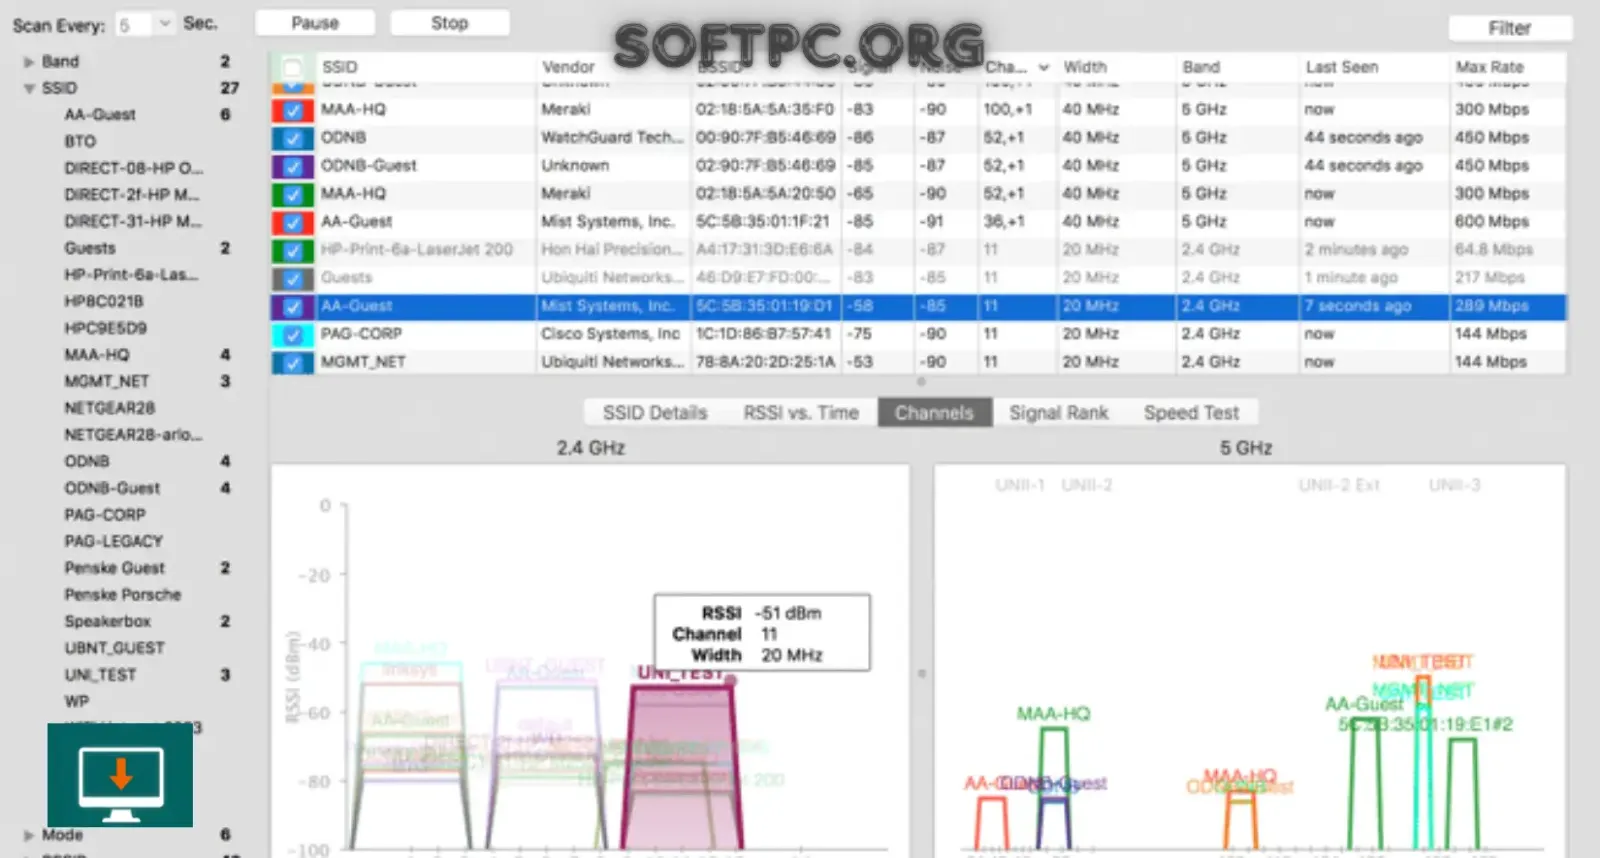
Task: Uncheck the MGMT_NET row checkbox
Action: click(x=293, y=362)
